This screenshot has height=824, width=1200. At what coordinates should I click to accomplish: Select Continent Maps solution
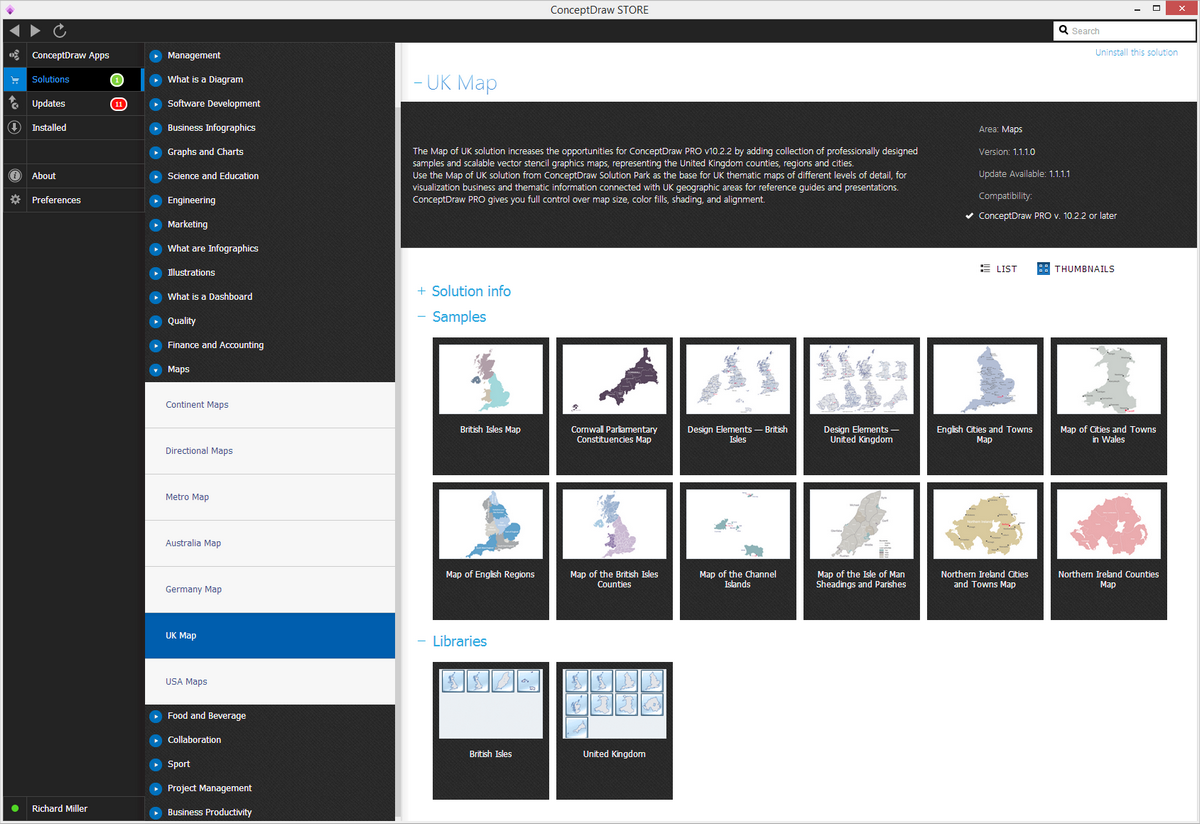(x=270, y=405)
